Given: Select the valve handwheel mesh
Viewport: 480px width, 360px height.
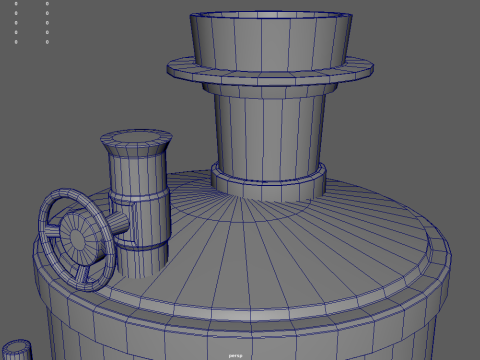Looking at the screenshot, I should 77,240.
